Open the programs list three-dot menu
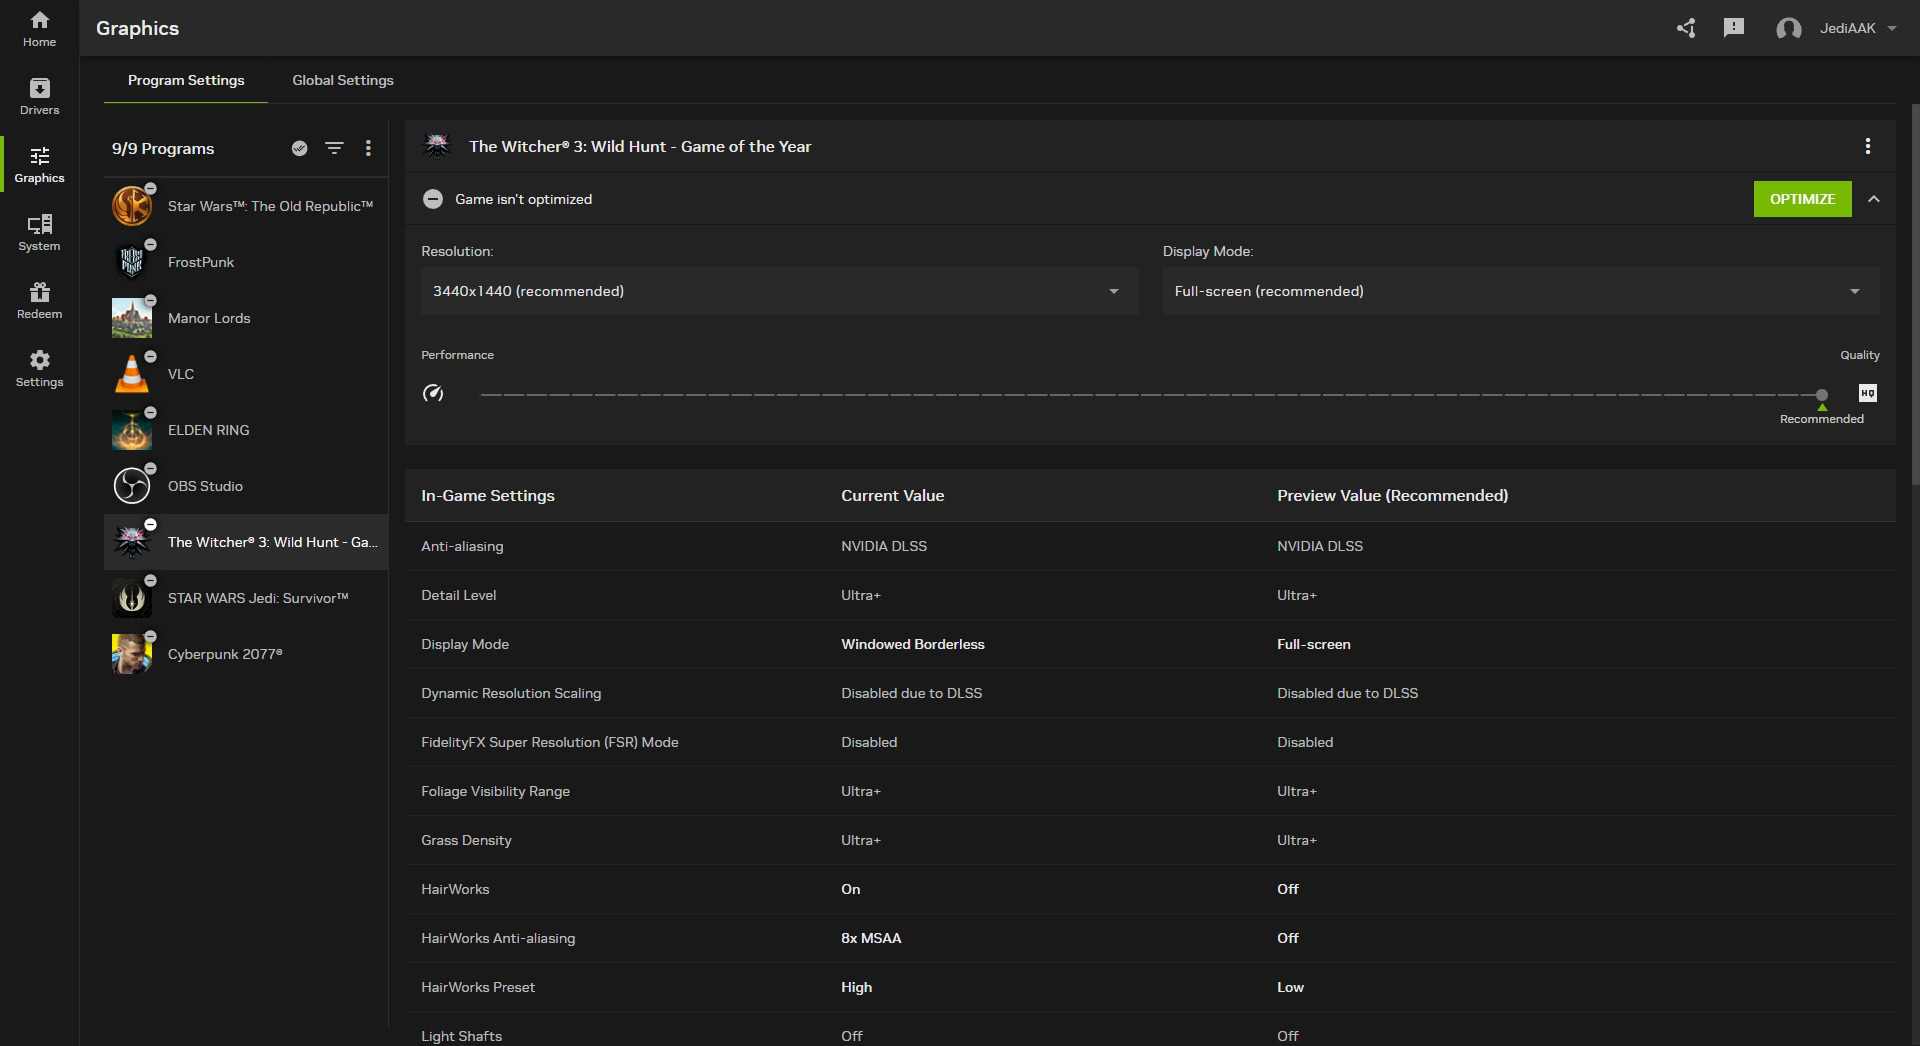 pyautogui.click(x=368, y=148)
